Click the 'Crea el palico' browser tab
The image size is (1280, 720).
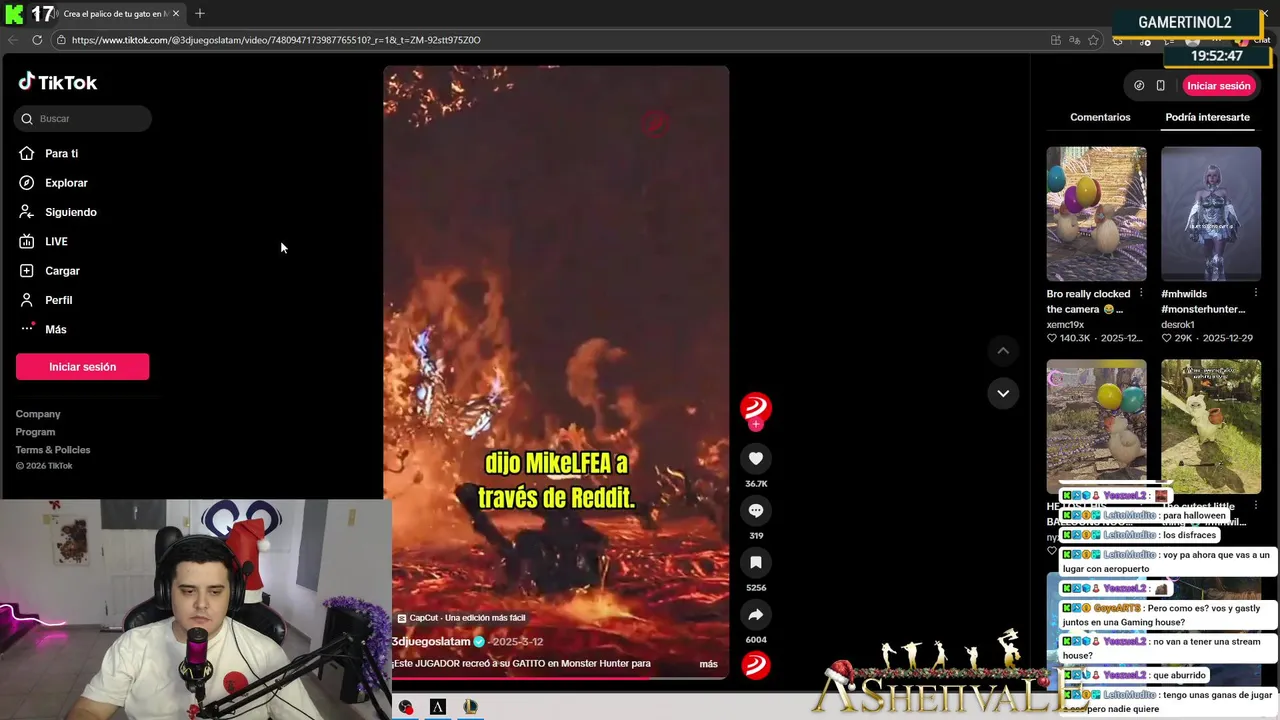[x=115, y=14]
